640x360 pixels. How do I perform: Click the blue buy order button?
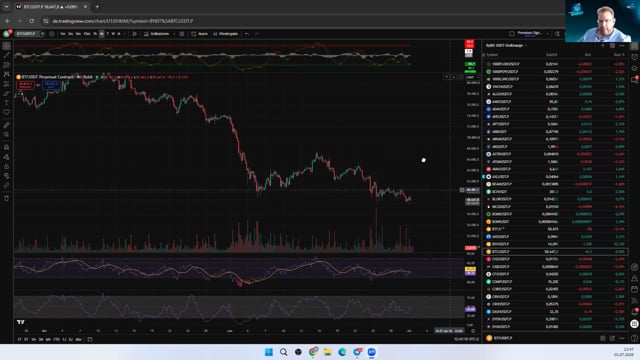[51, 85]
